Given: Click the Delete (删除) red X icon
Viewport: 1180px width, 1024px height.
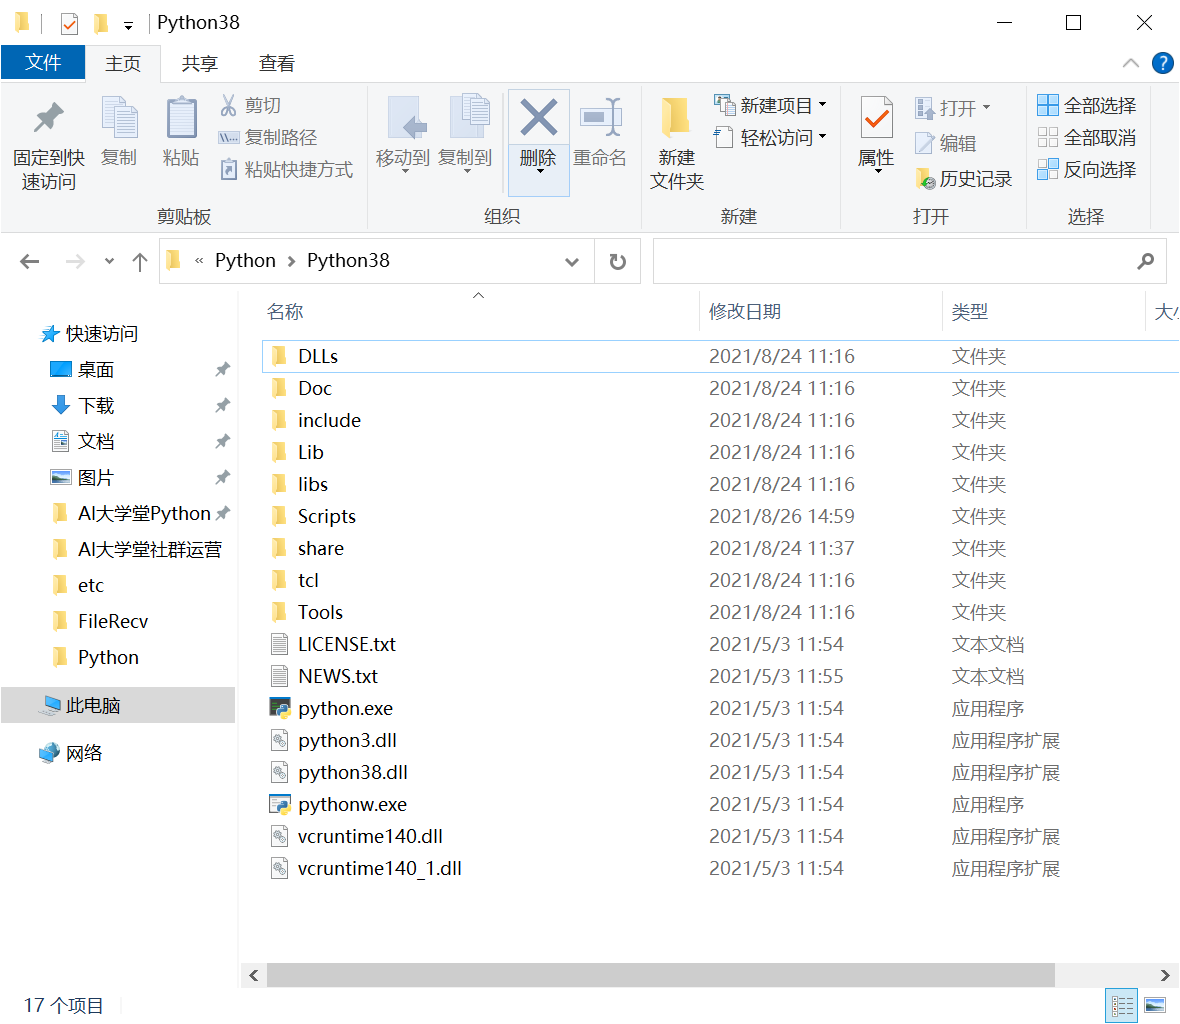Looking at the screenshot, I should (x=539, y=118).
